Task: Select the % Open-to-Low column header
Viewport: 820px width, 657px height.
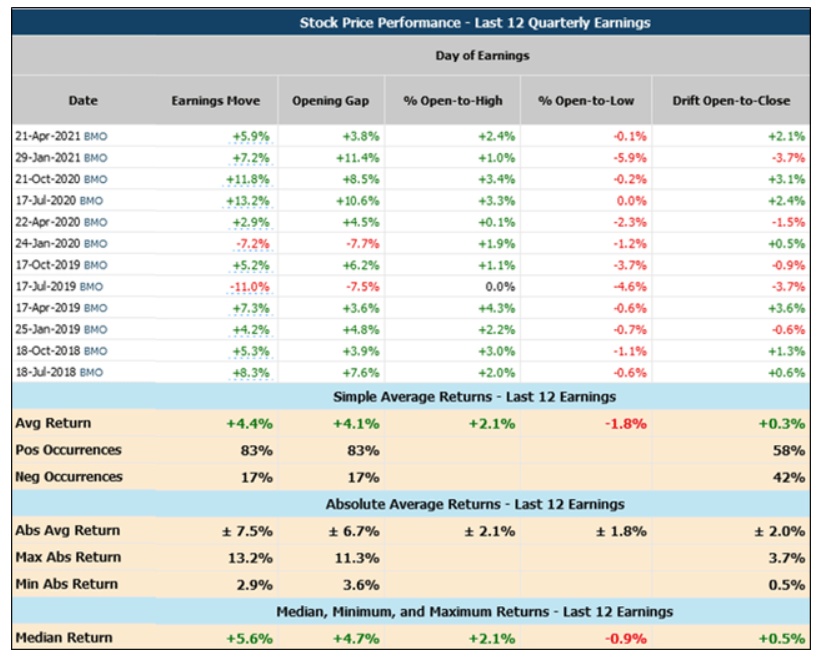Action: click(x=586, y=100)
